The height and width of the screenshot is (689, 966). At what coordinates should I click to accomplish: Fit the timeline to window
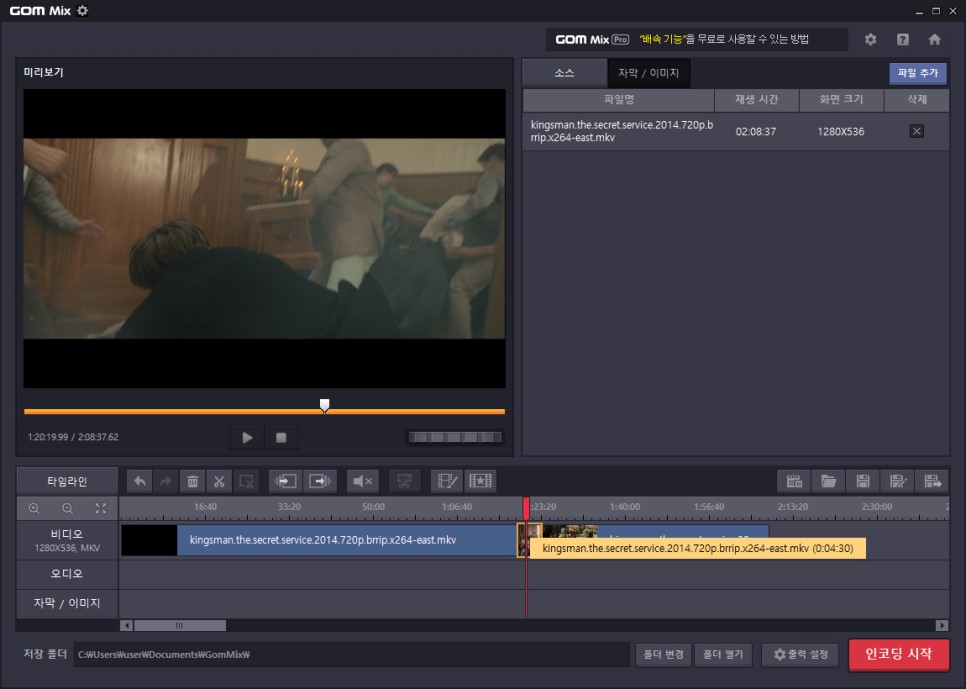101,508
